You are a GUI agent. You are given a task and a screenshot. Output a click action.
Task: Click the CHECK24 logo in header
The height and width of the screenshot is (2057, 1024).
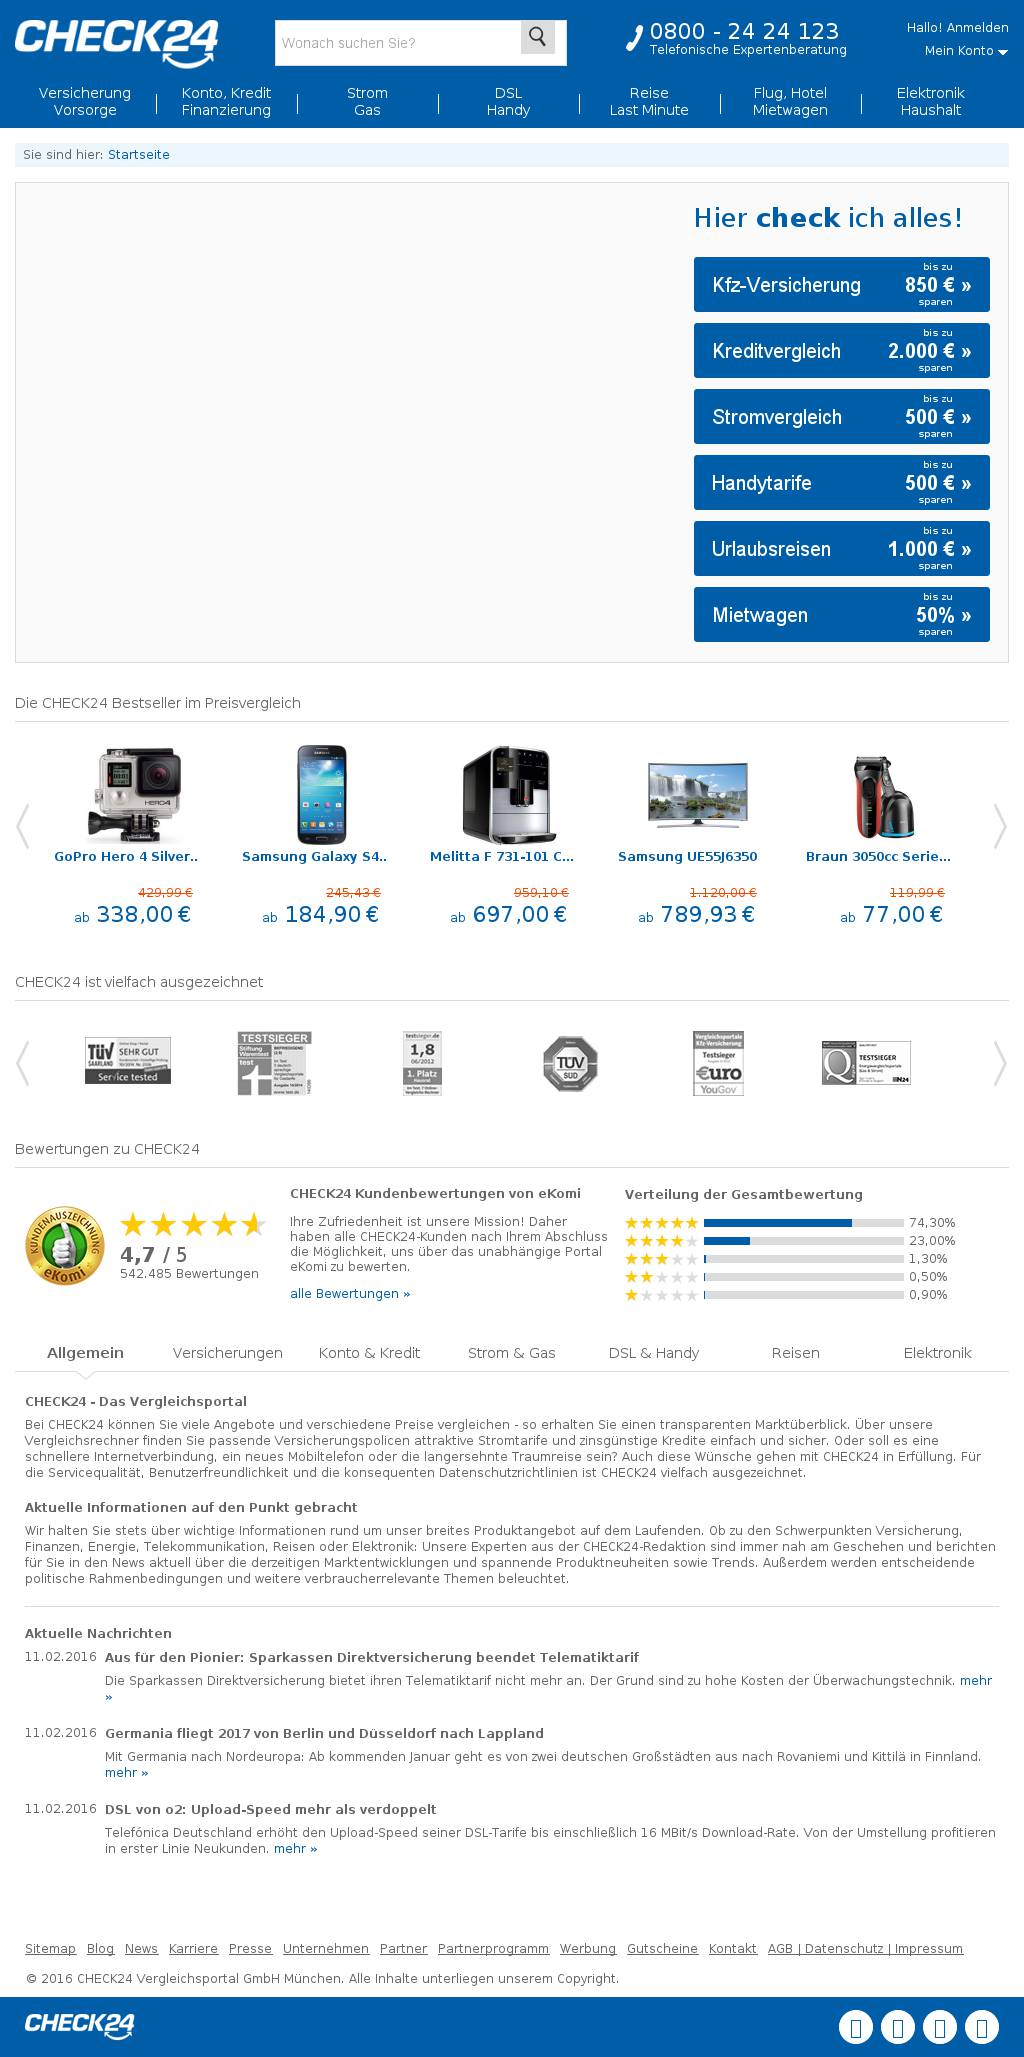(x=117, y=43)
